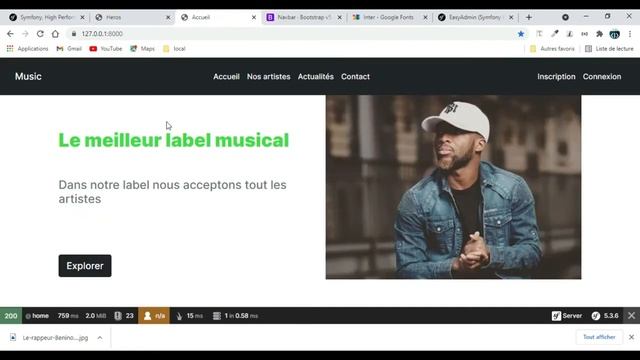Click the Chrome profile circle icon near tabs
Screen dimensions: 640x360
(x=565, y=17)
